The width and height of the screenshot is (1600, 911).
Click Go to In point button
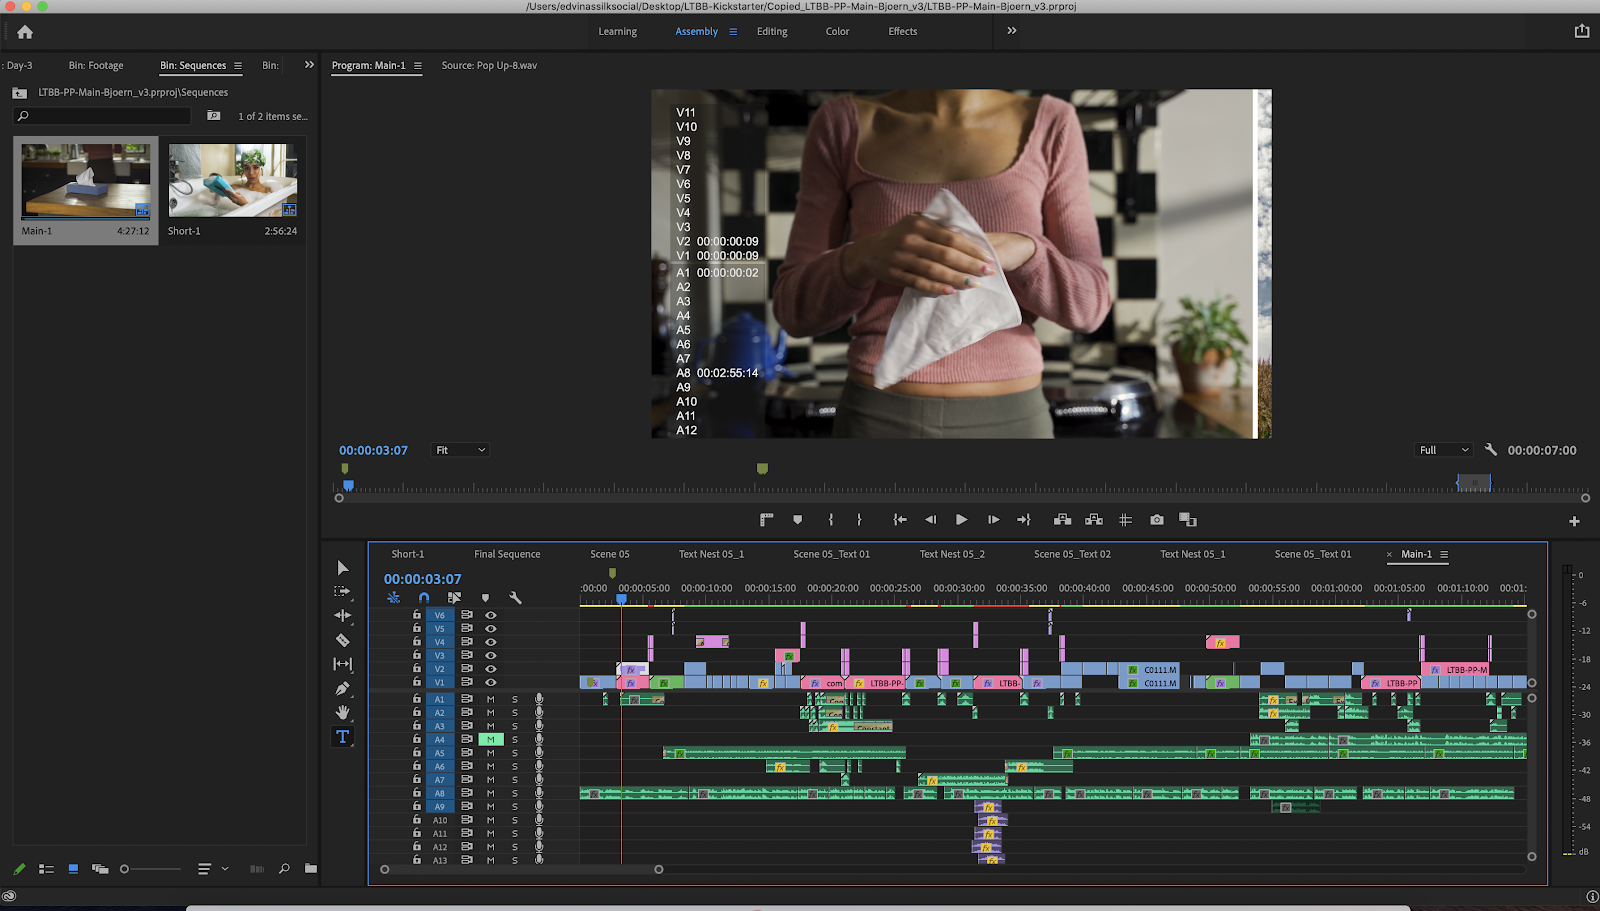tap(900, 520)
